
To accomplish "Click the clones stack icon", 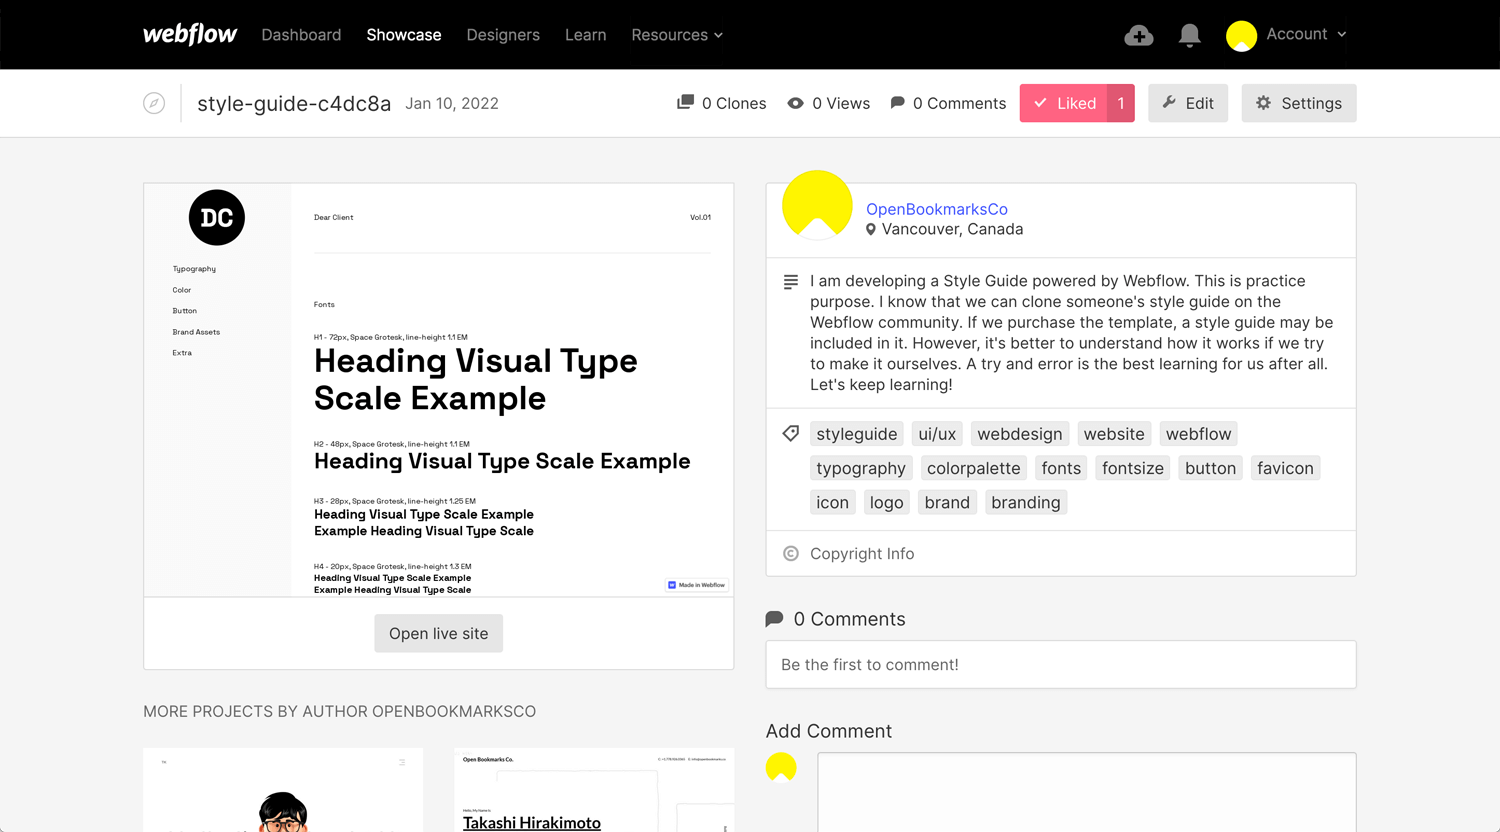I will click(x=685, y=102).
